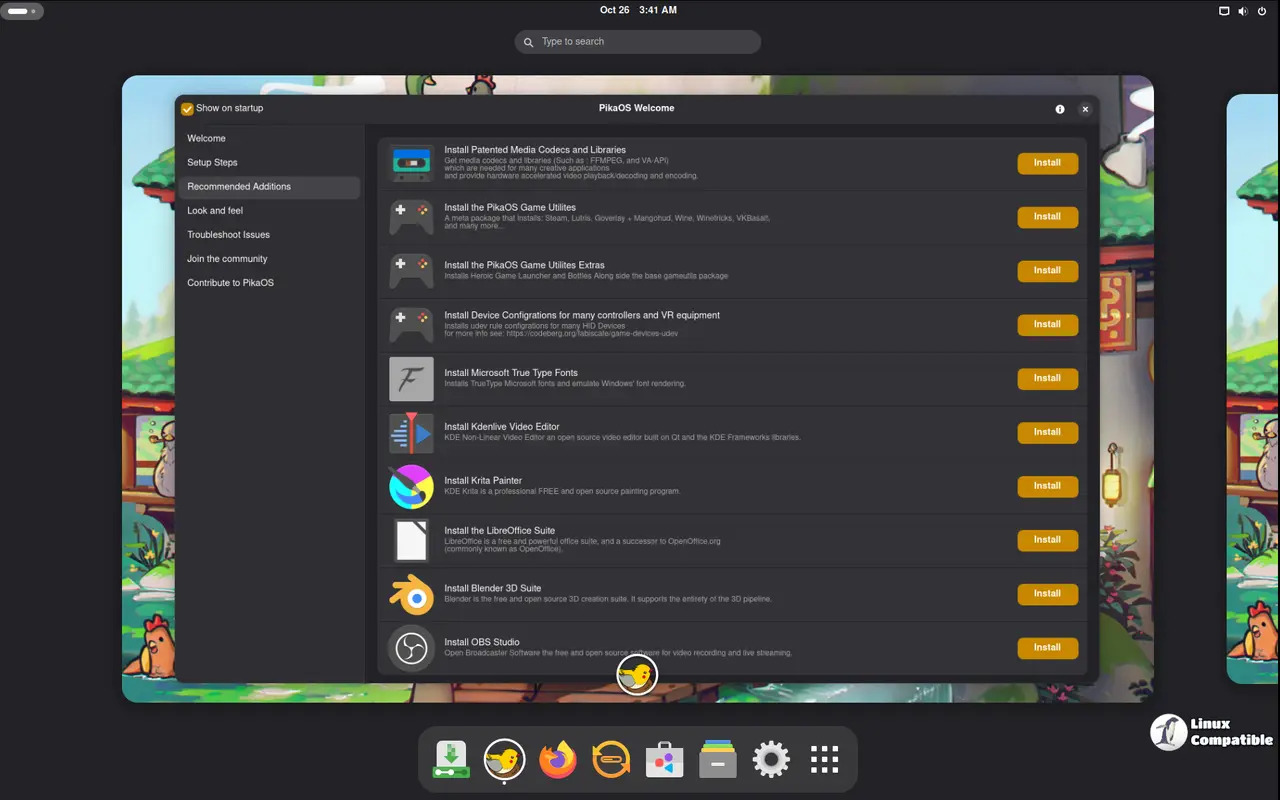1280x800 pixels.
Task: Open the info icon in the titlebar
Action: pyautogui.click(x=1060, y=109)
